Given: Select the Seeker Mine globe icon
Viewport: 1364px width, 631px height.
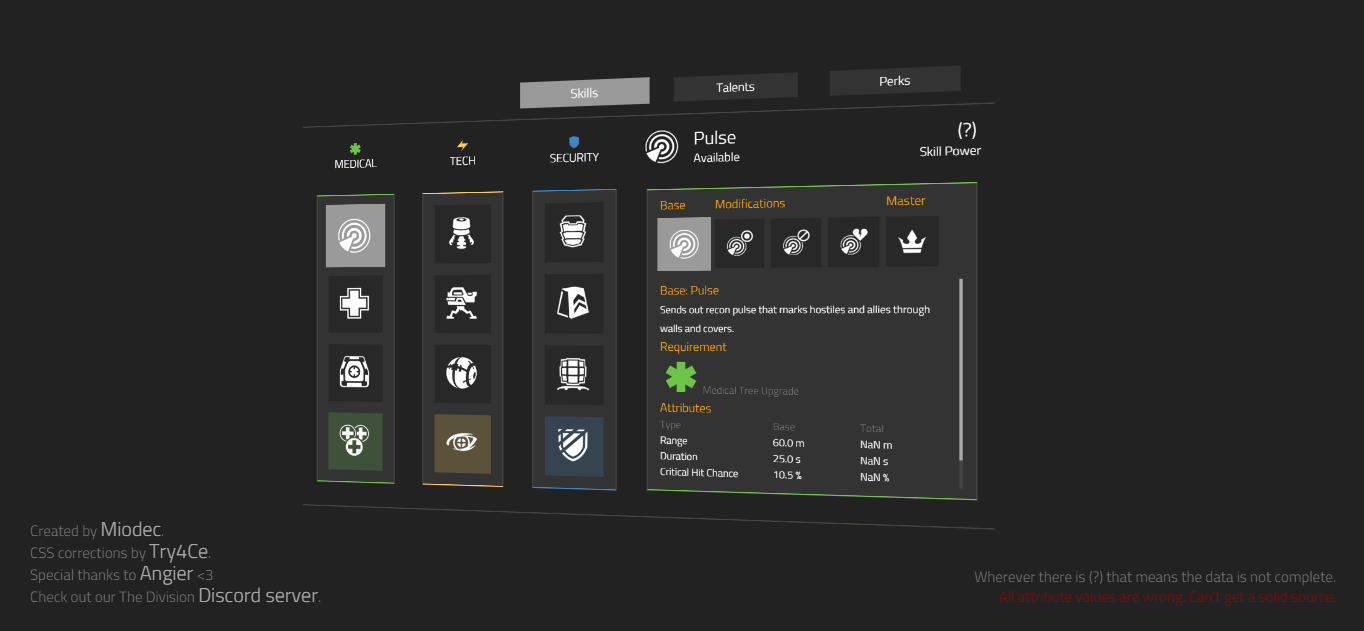Looking at the screenshot, I should click(462, 373).
